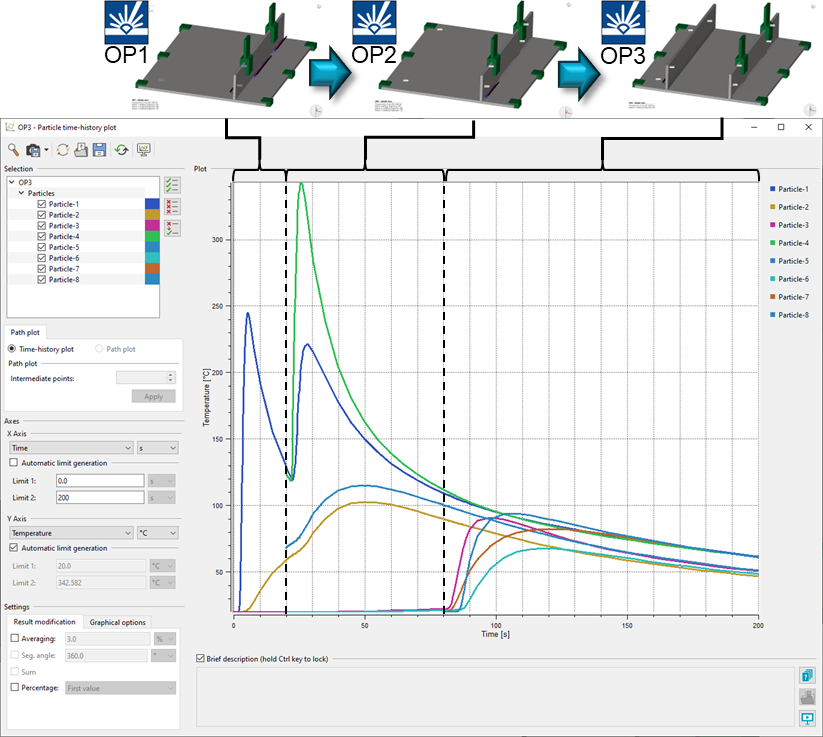Open the snapshot dropdown arrow
This screenshot has height=737, width=823.
click(46, 150)
